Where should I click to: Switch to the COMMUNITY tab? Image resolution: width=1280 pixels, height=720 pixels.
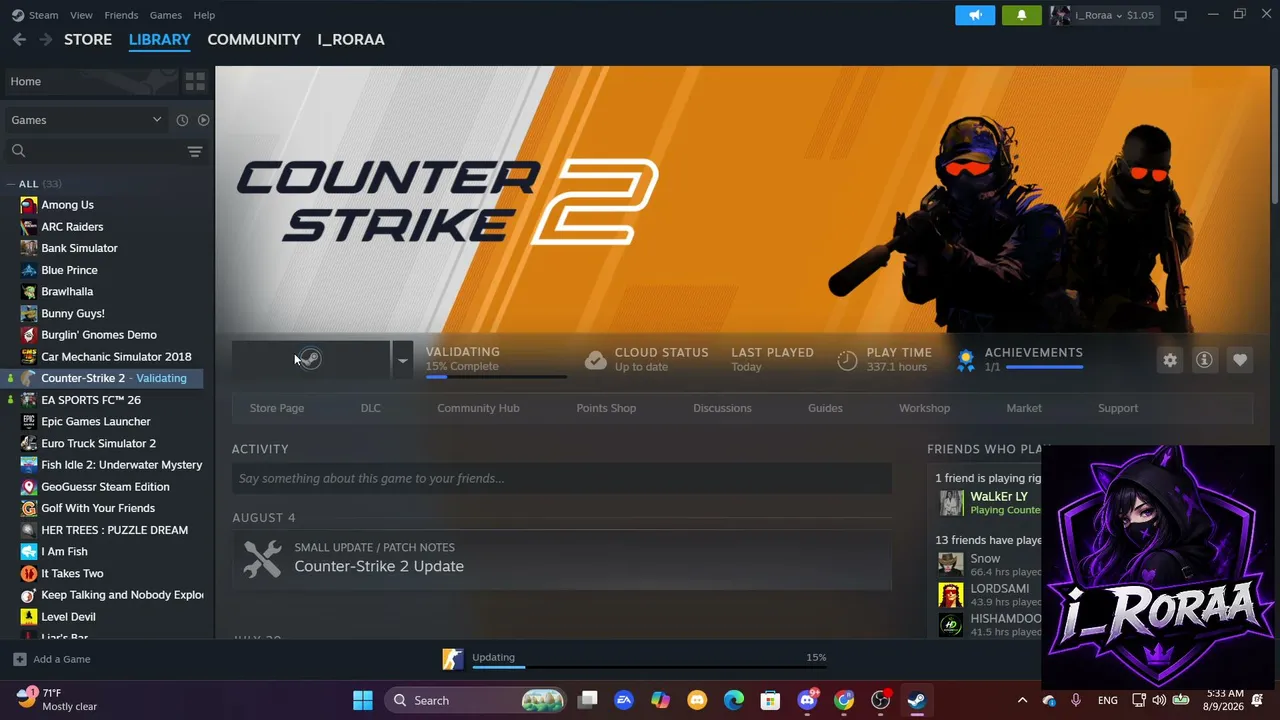tap(254, 40)
